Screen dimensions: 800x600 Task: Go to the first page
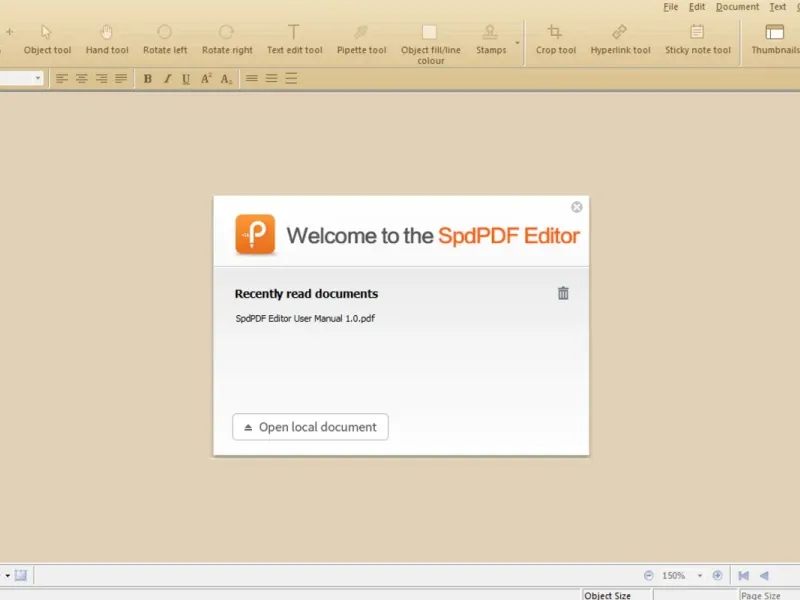click(743, 576)
